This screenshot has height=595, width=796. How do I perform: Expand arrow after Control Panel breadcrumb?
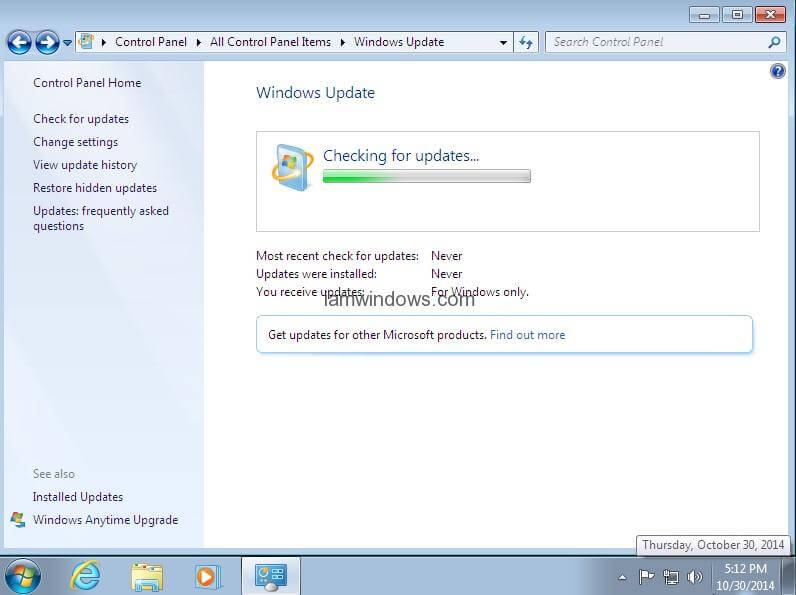point(198,42)
